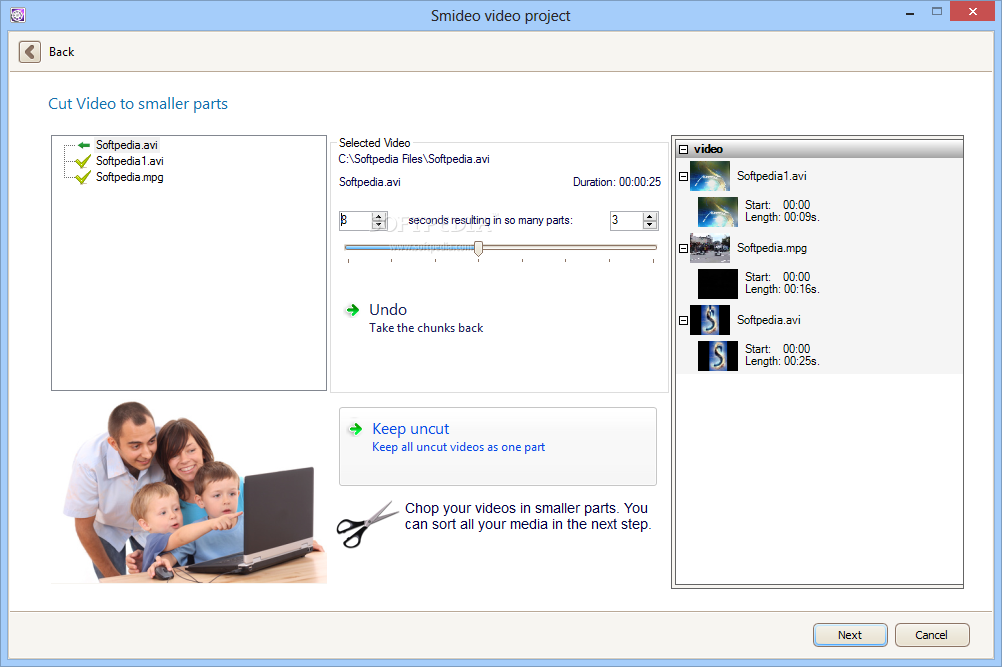Click the seconds value input field
Screen dimensions: 1002x667
pos(355,220)
